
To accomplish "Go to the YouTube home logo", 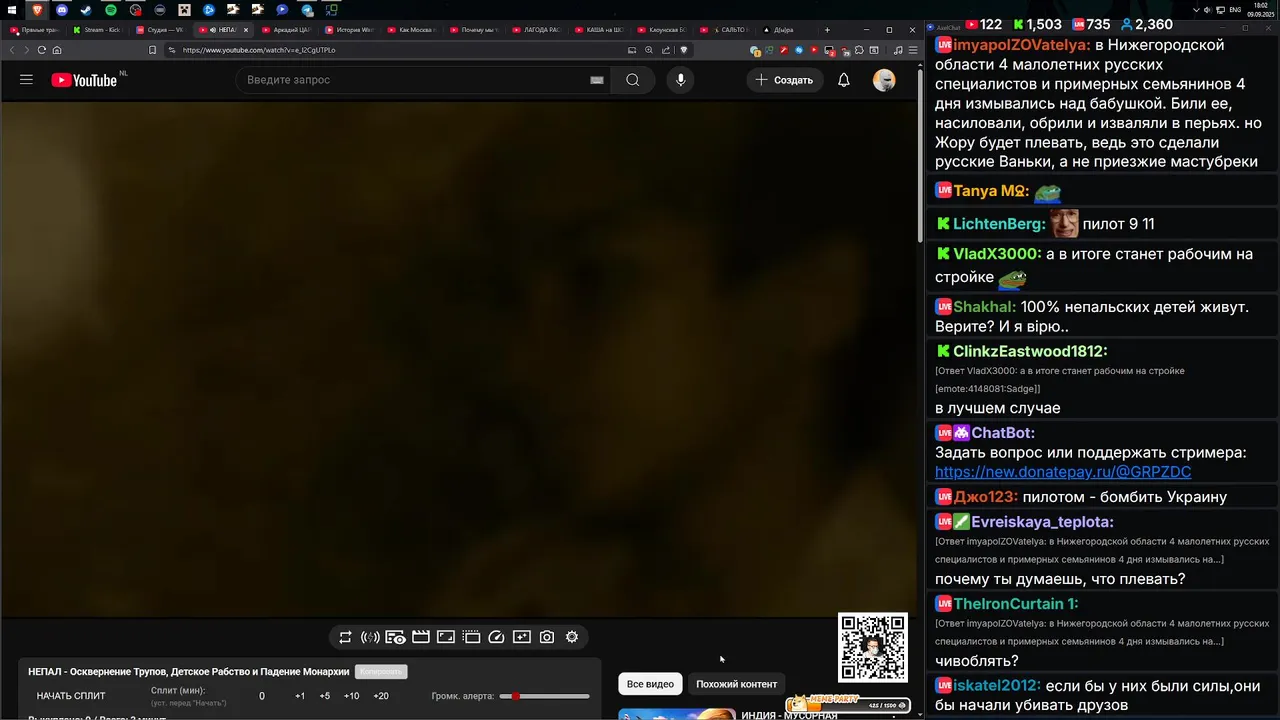I will pyautogui.click(x=85, y=80).
